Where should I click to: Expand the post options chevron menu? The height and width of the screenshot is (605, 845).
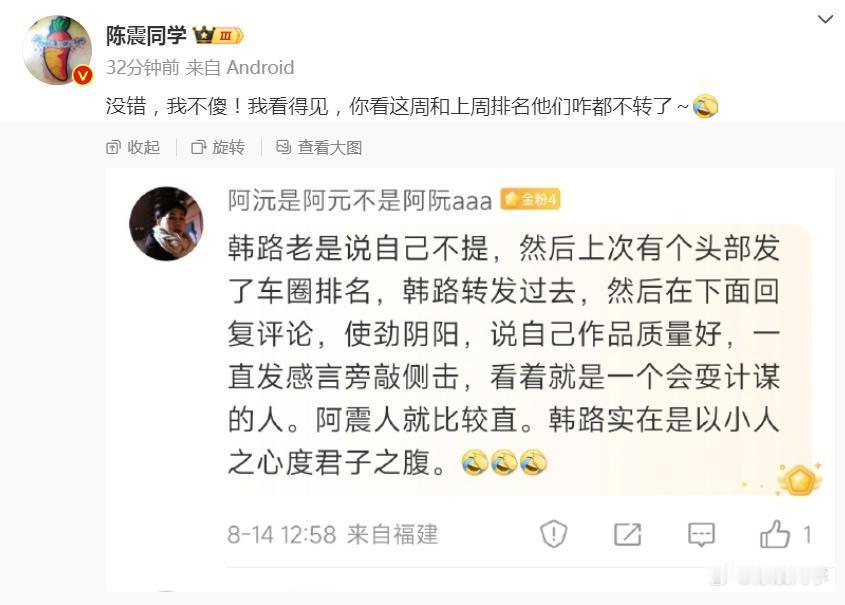coord(825,19)
